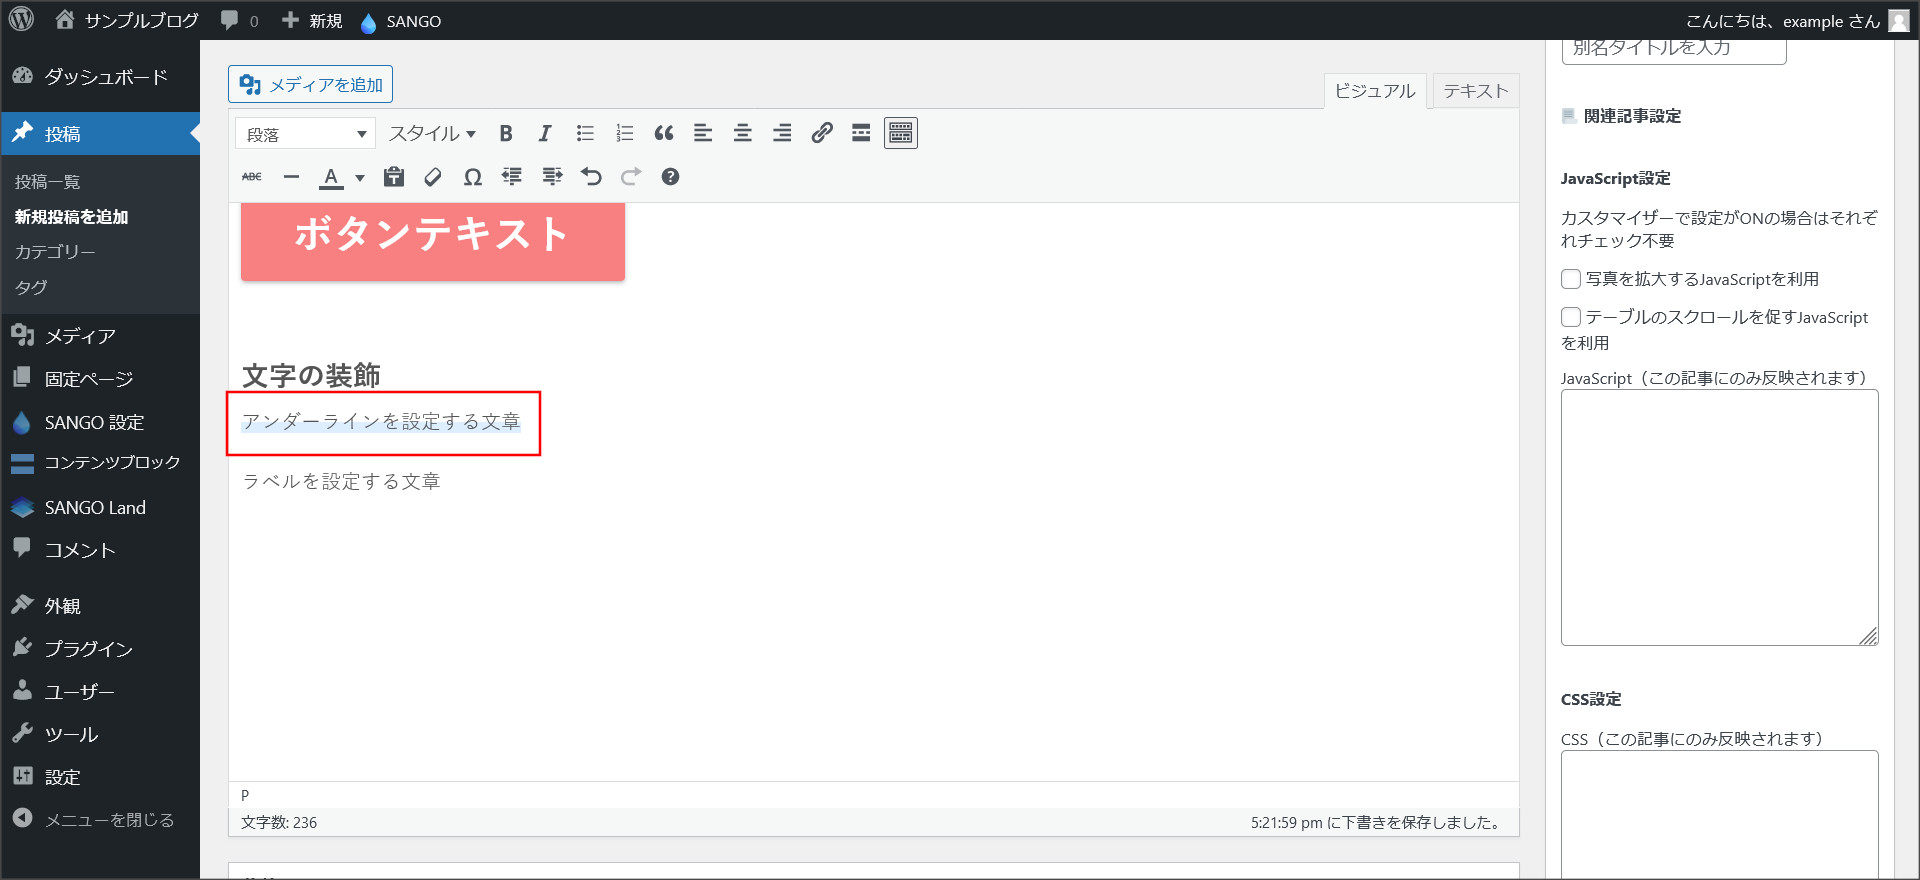
Task: Open the 投稿一覧 link in the sidebar
Action: point(47,182)
